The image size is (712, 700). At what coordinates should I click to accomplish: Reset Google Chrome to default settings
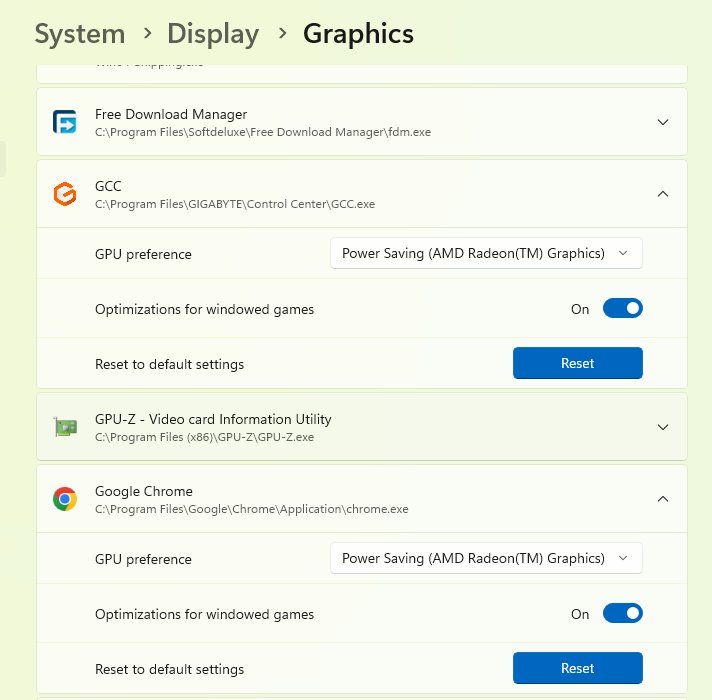[x=578, y=668]
